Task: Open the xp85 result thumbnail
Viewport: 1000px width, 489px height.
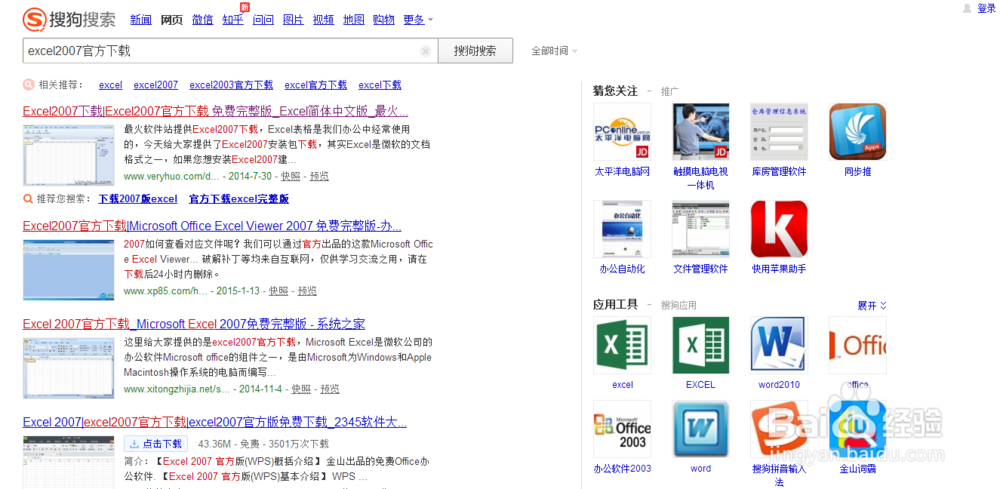Action: coord(69,270)
